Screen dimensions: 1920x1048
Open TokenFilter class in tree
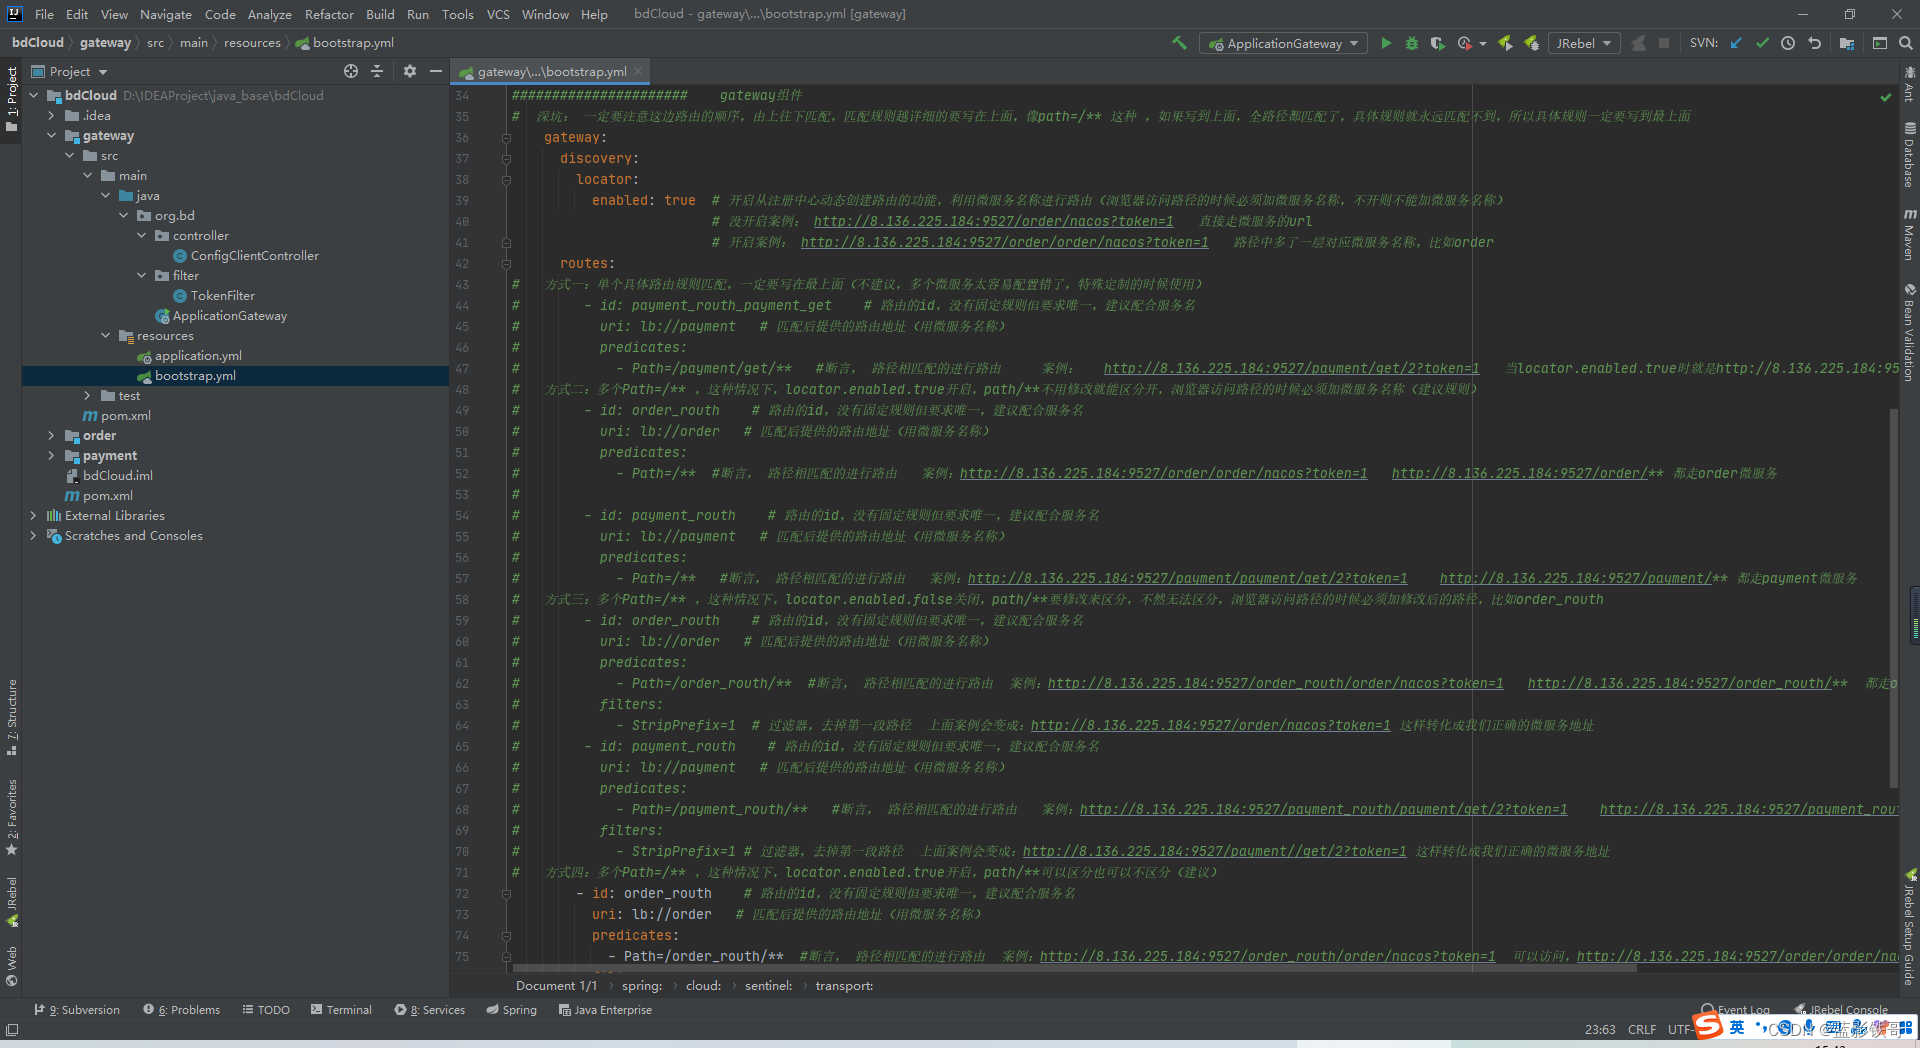tap(222, 295)
